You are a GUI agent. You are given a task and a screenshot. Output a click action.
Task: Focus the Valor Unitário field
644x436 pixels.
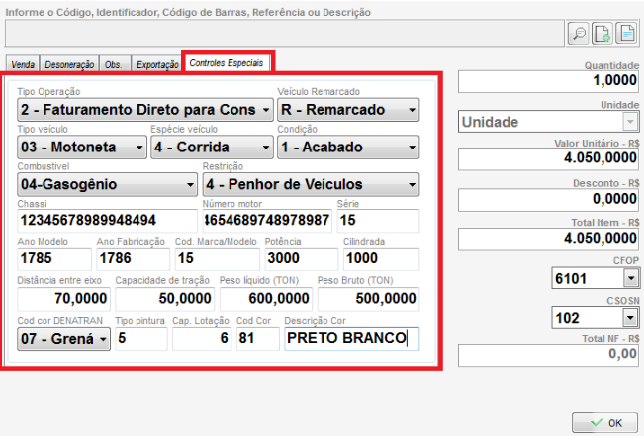(x=547, y=159)
